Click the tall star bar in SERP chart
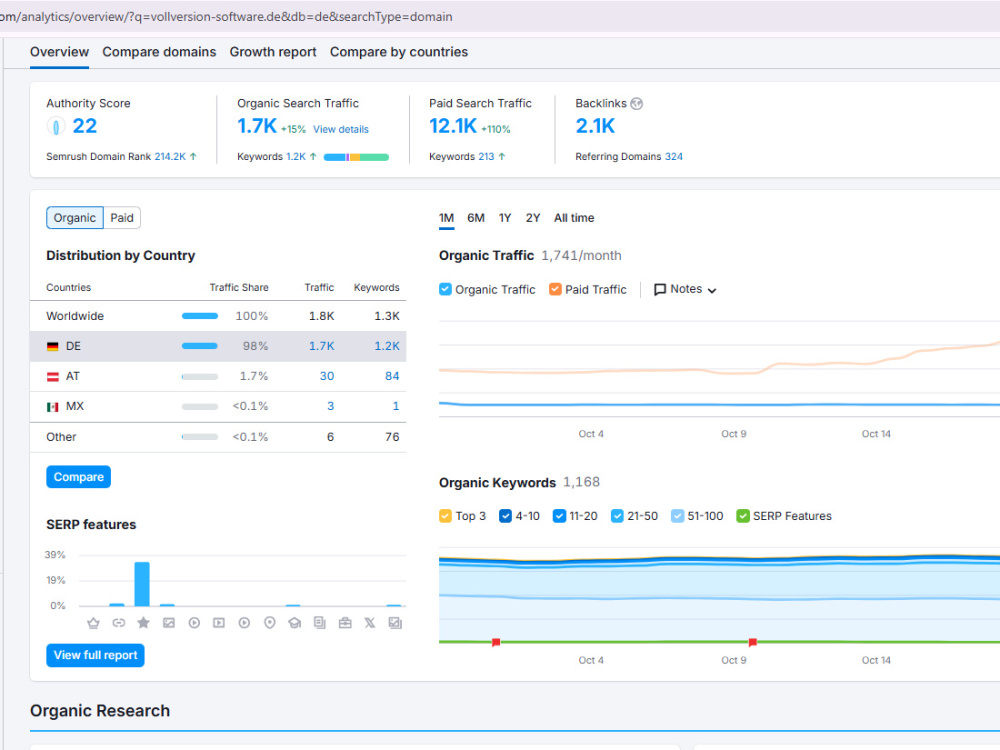 (142, 584)
